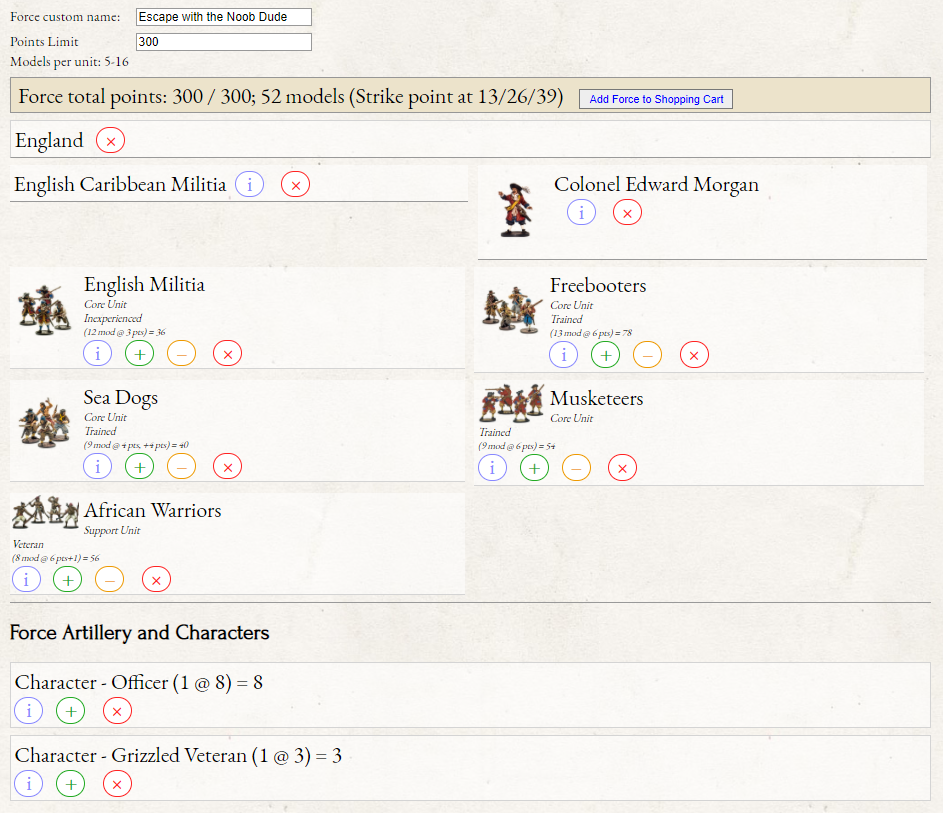The image size is (943, 813).
Task: Remove the Grizzled Veteran character
Action: 117,784
